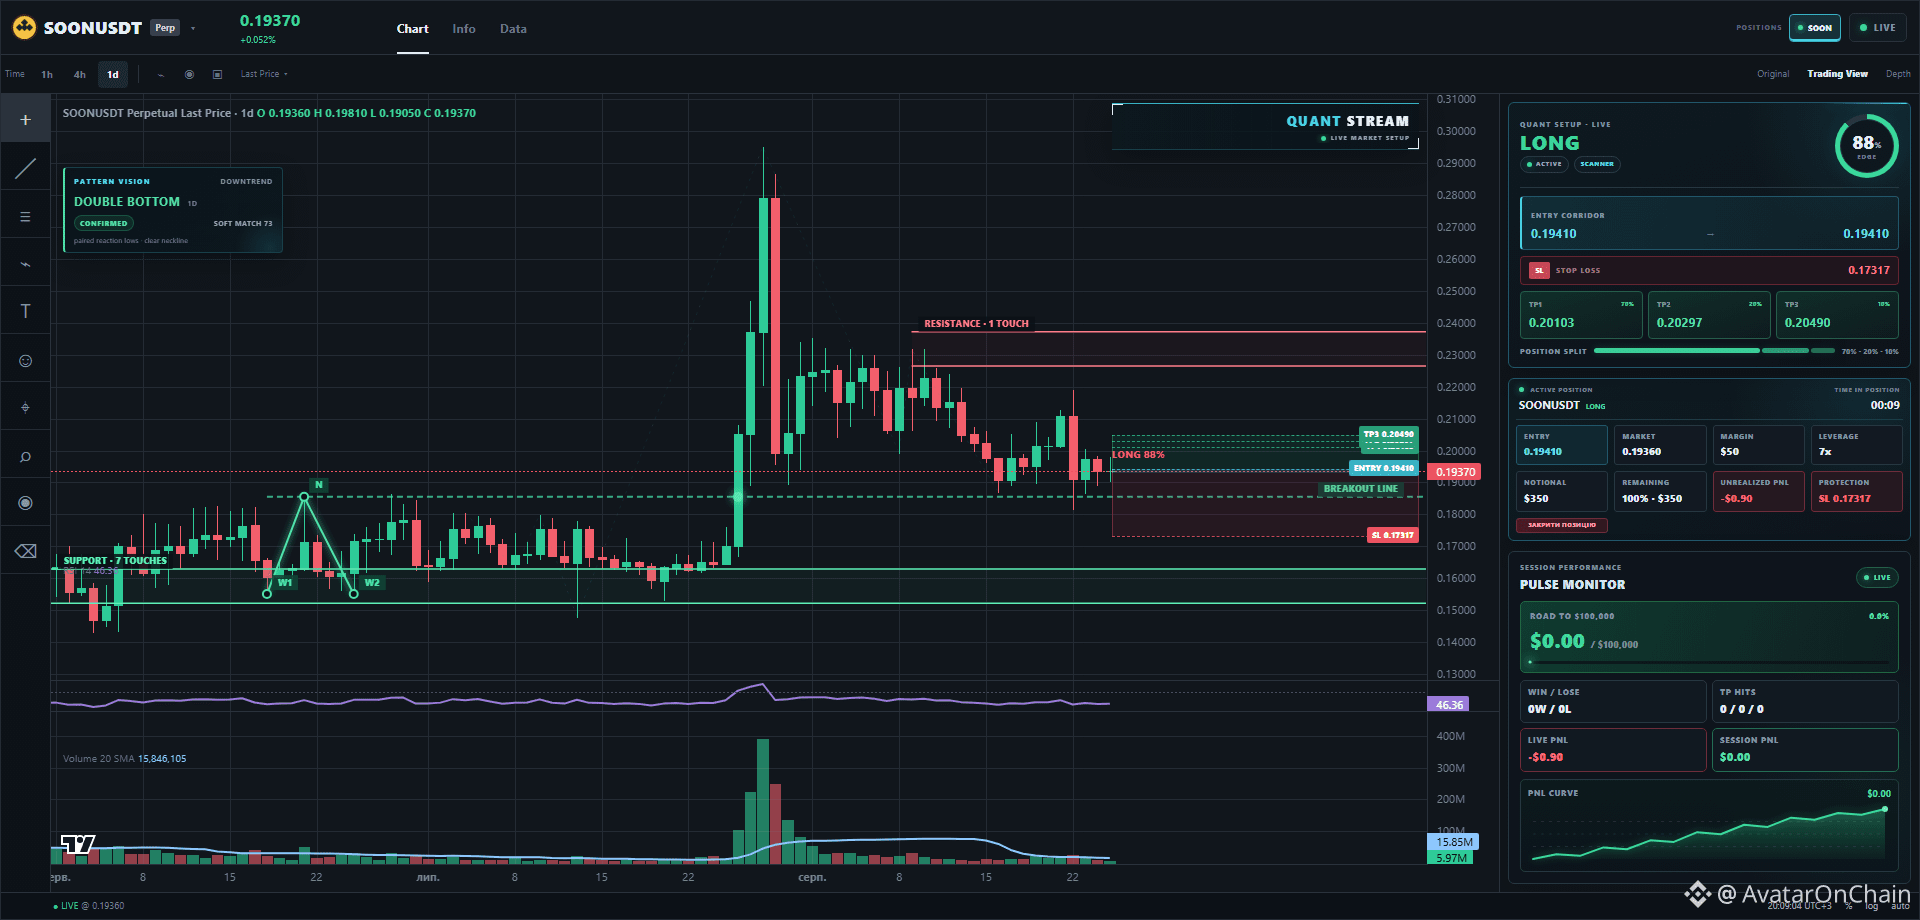Screen dimensions: 1920x920
Task: Toggle the SOON positions filter
Action: click(x=1815, y=28)
